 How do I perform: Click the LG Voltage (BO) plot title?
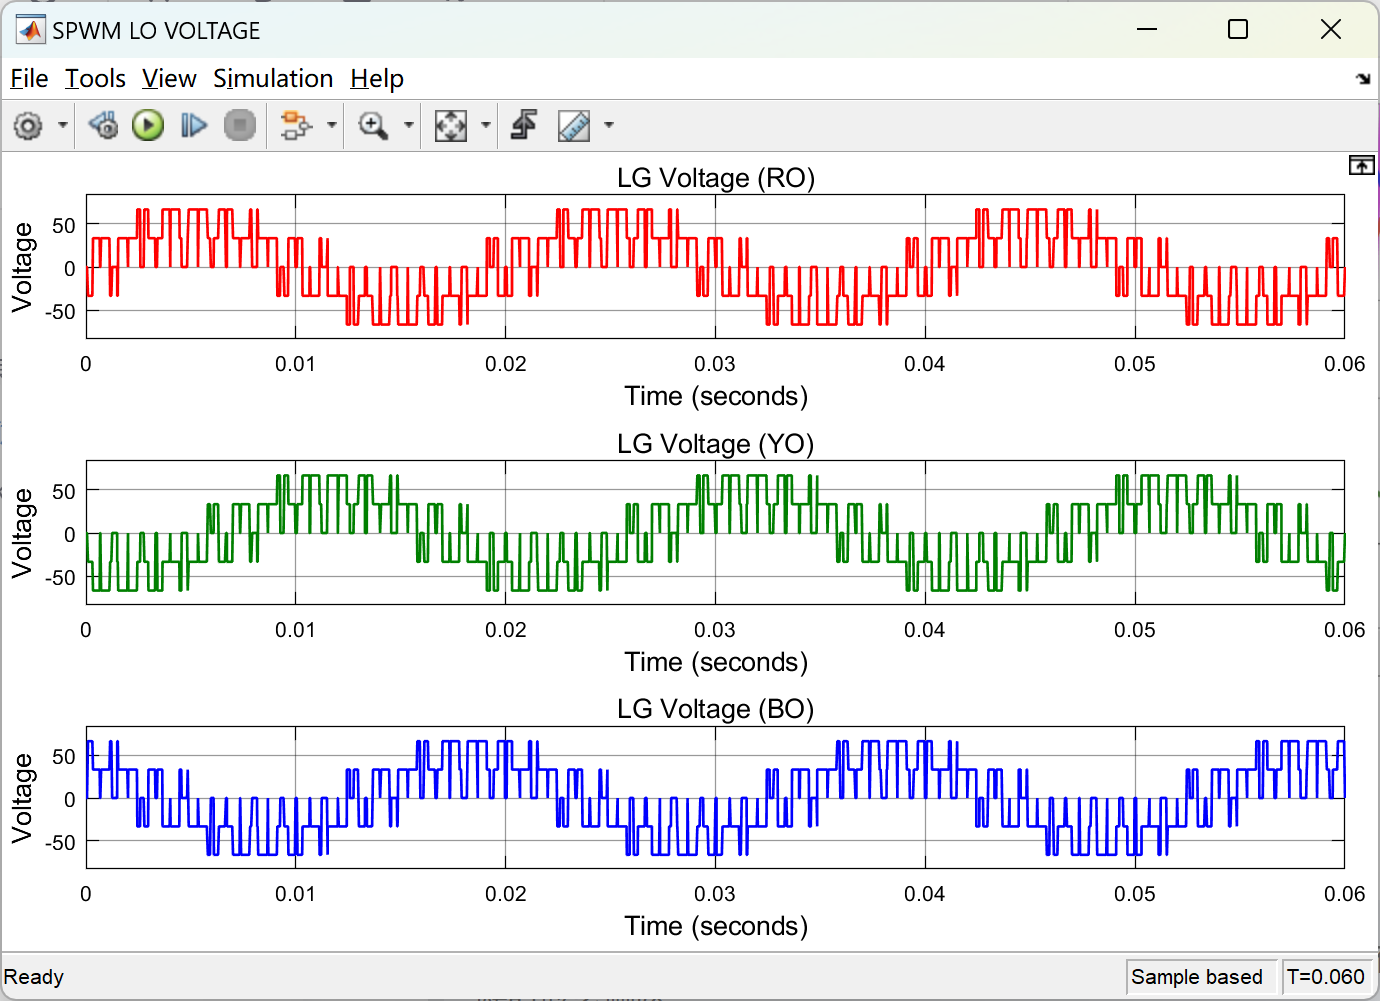coord(716,709)
